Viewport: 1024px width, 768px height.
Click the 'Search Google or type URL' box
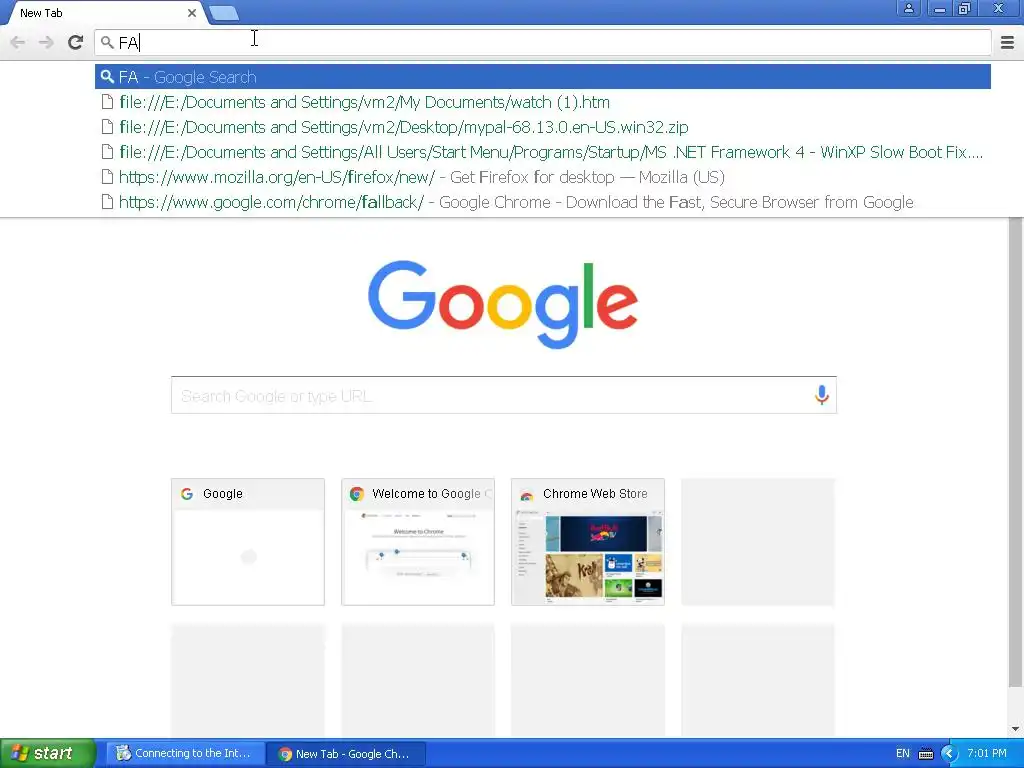coord(504,395)
